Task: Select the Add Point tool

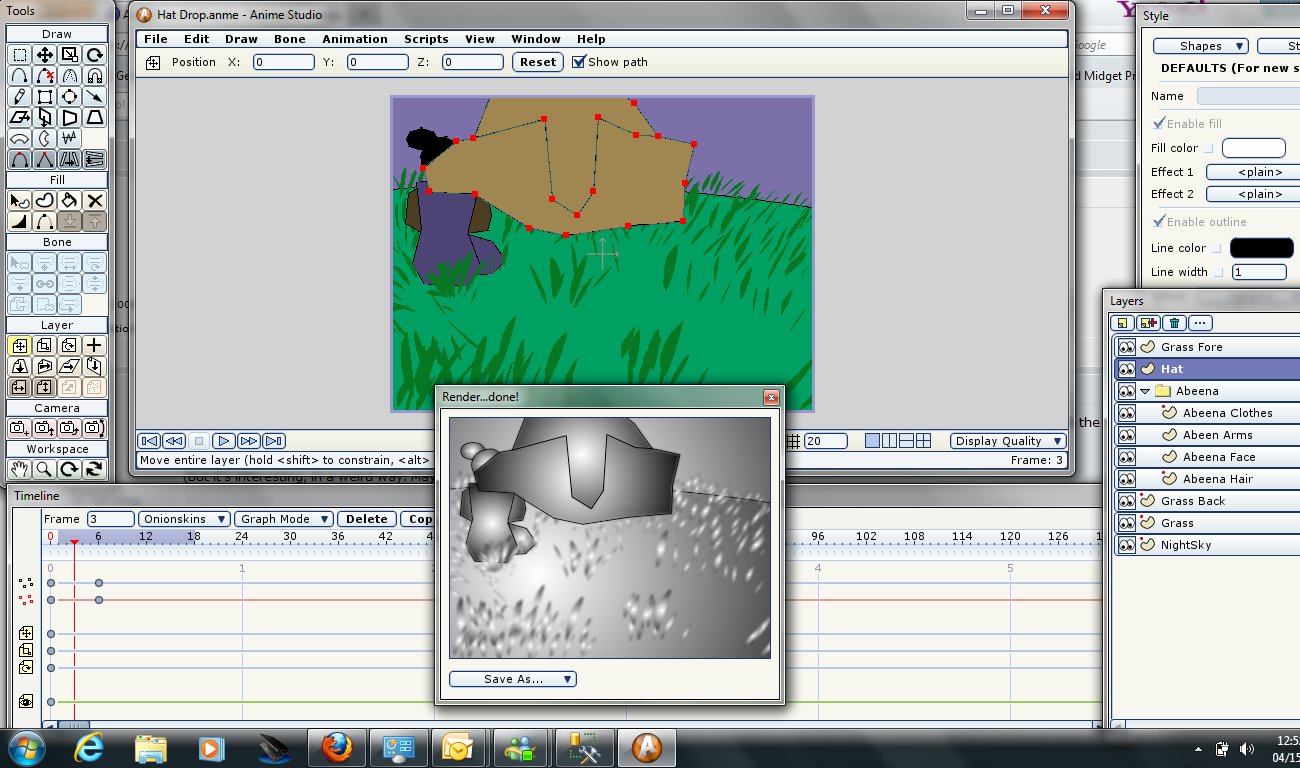Action: pos(19,76)
